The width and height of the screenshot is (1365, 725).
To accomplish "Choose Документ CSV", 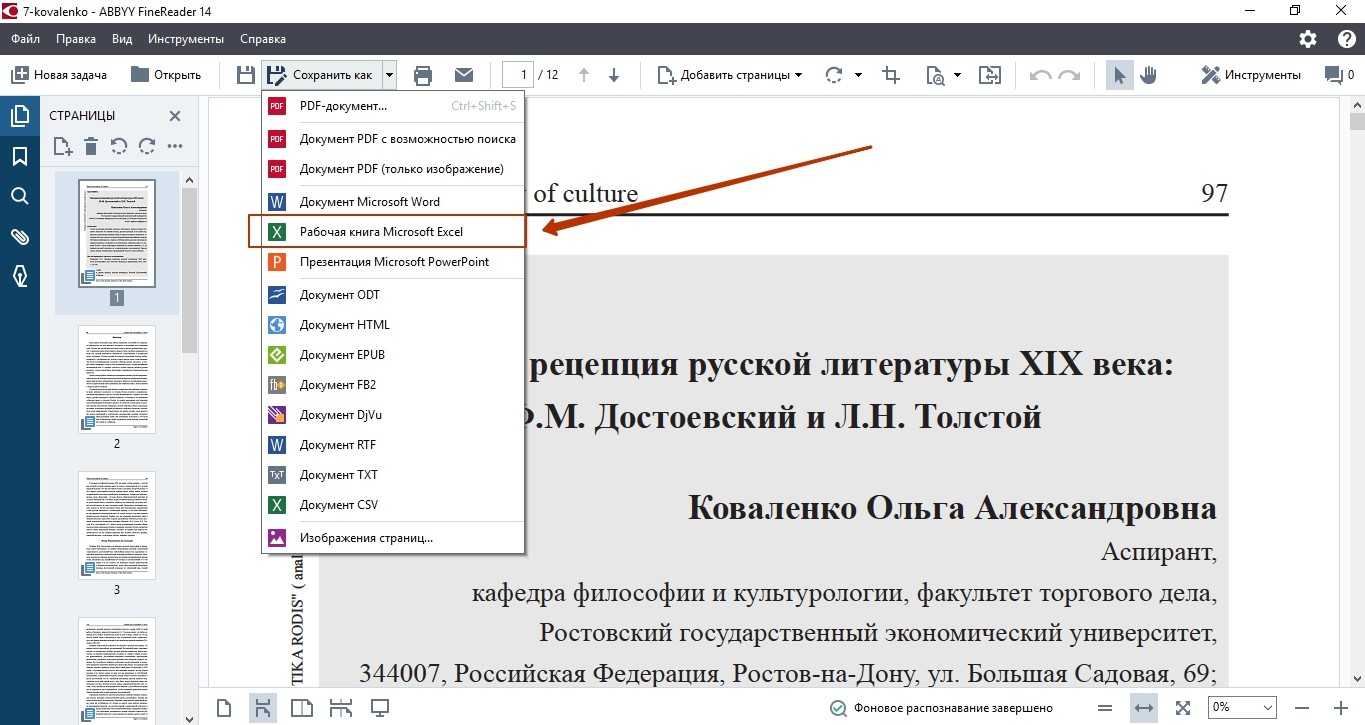I will (x=393, y=505).
